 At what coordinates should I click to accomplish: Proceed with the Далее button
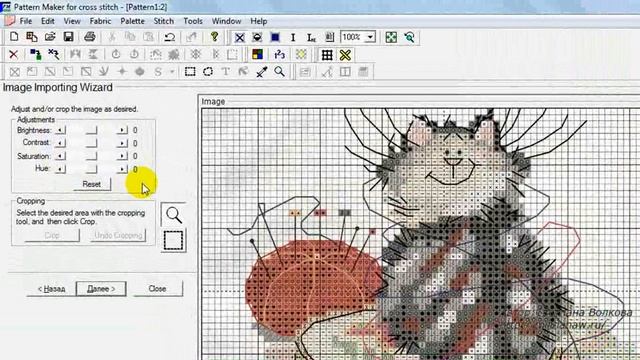101,289
